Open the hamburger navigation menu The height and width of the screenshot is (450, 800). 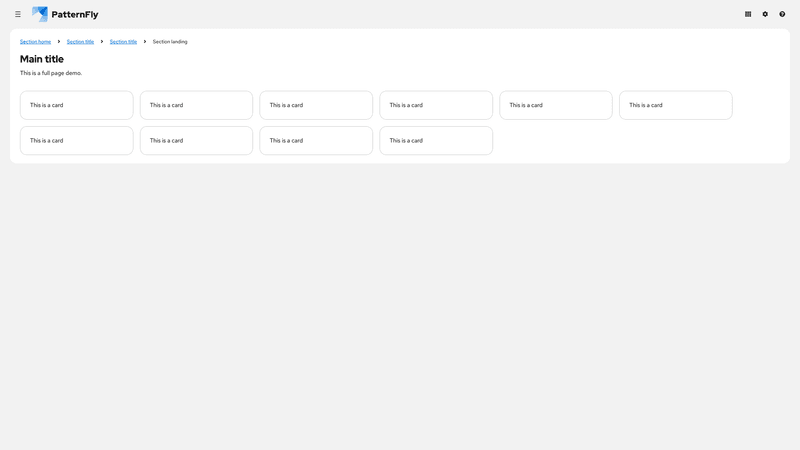click(17, 14)
